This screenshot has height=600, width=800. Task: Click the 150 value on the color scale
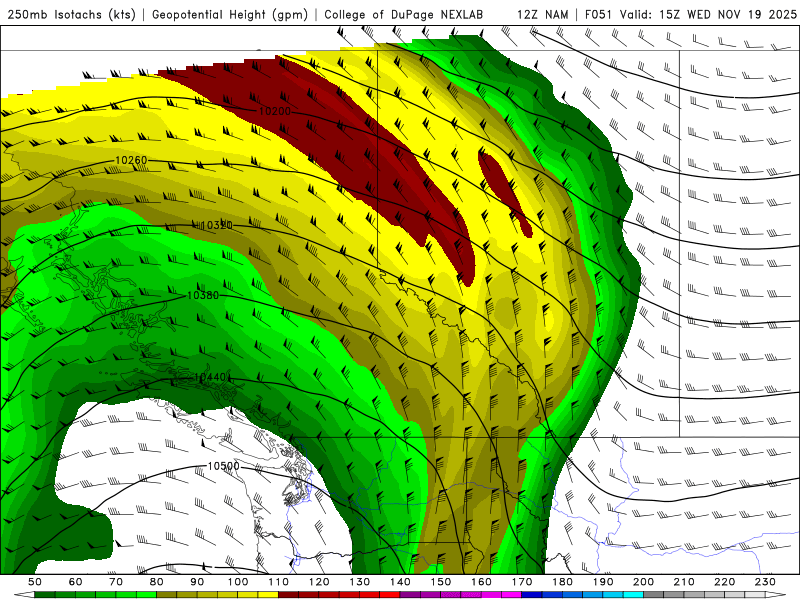[441, 582]
